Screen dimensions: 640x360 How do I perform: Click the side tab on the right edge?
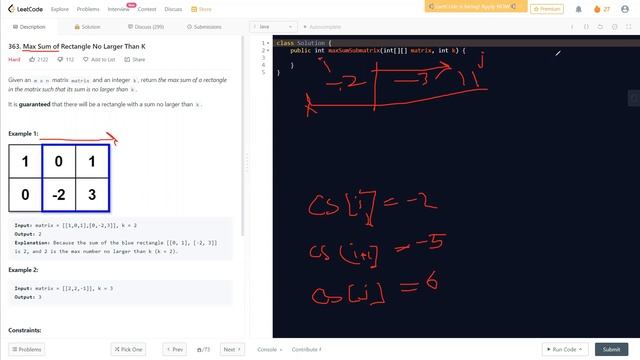click(x=634, y=98)
